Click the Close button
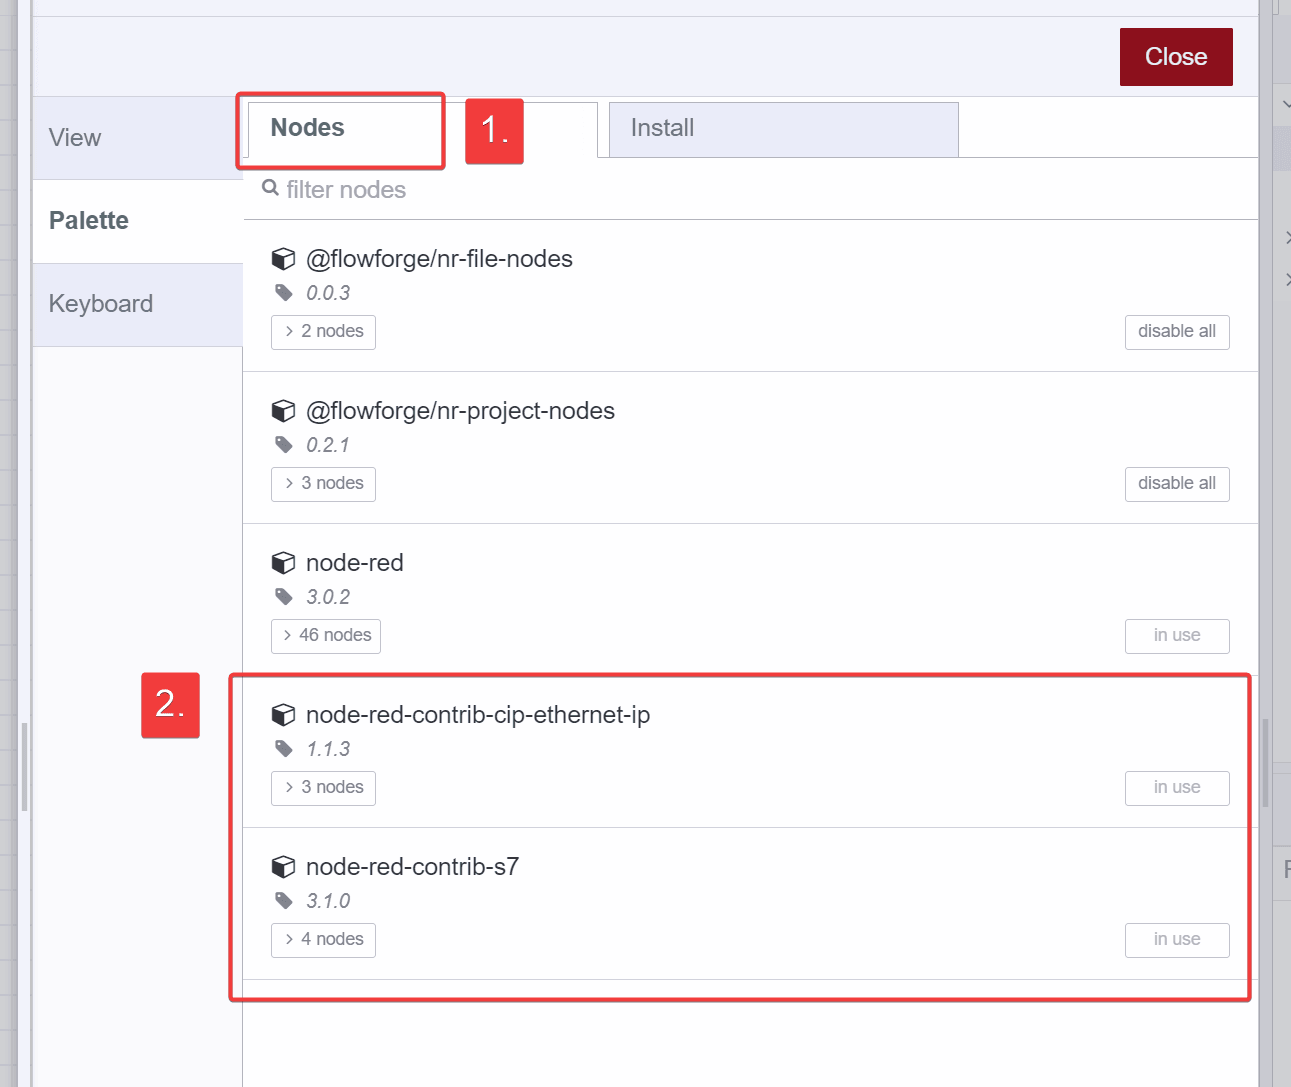The width and height of the screenshot is (1291, 1087). pyautogui.click(x=1176, y=56)
